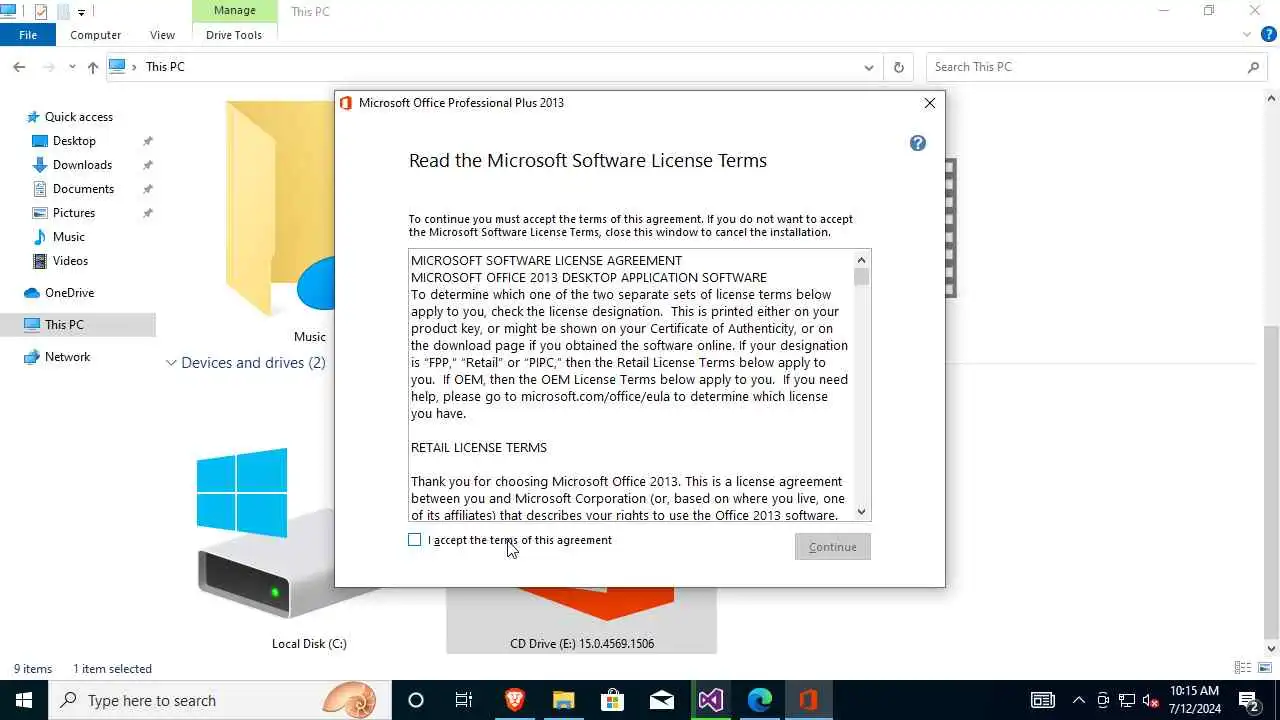Launch Brave browser from taskbar

pyautogui.click(x=514, y=700)
